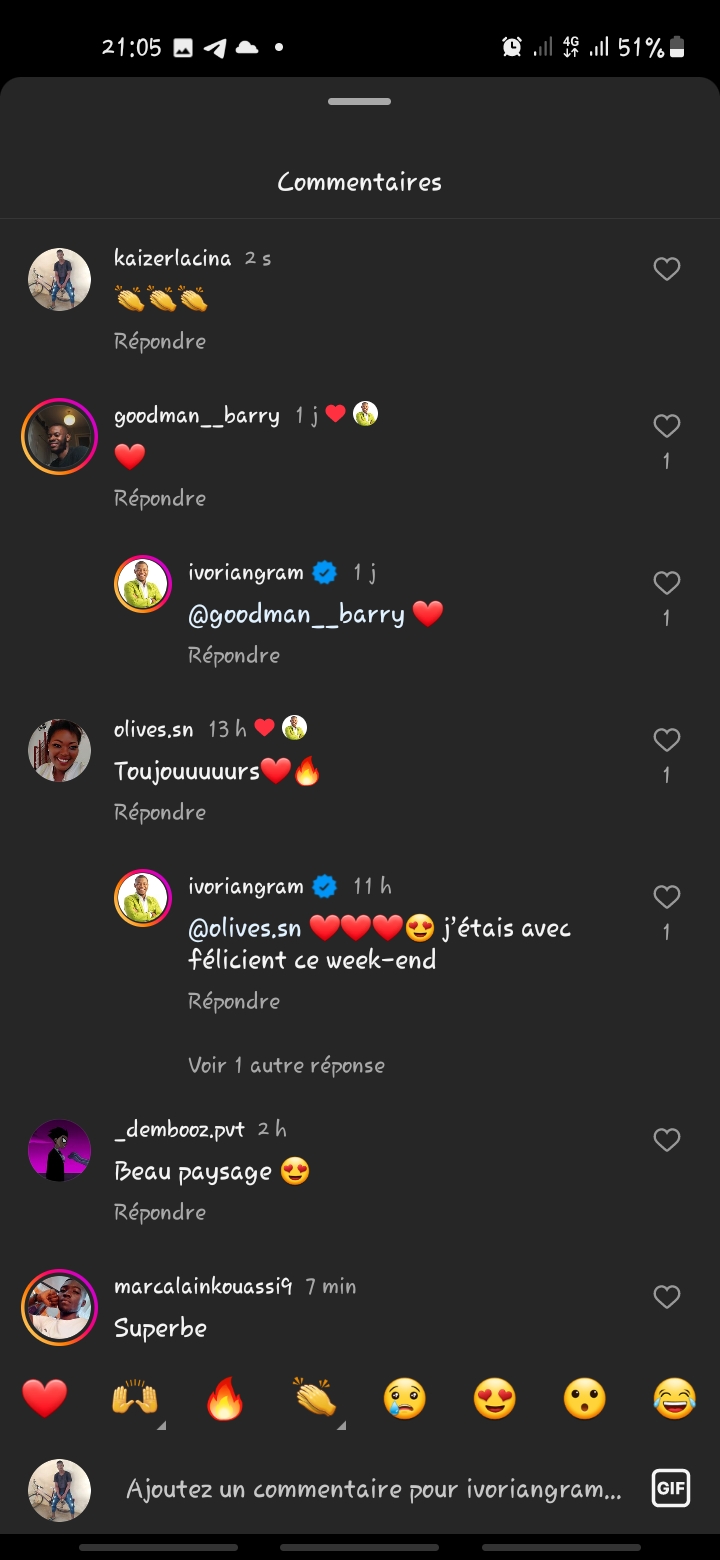Viewport: 720px width, 1560px height.
Task: Open GIF picker in comment box
Action: coord(669,1489)
